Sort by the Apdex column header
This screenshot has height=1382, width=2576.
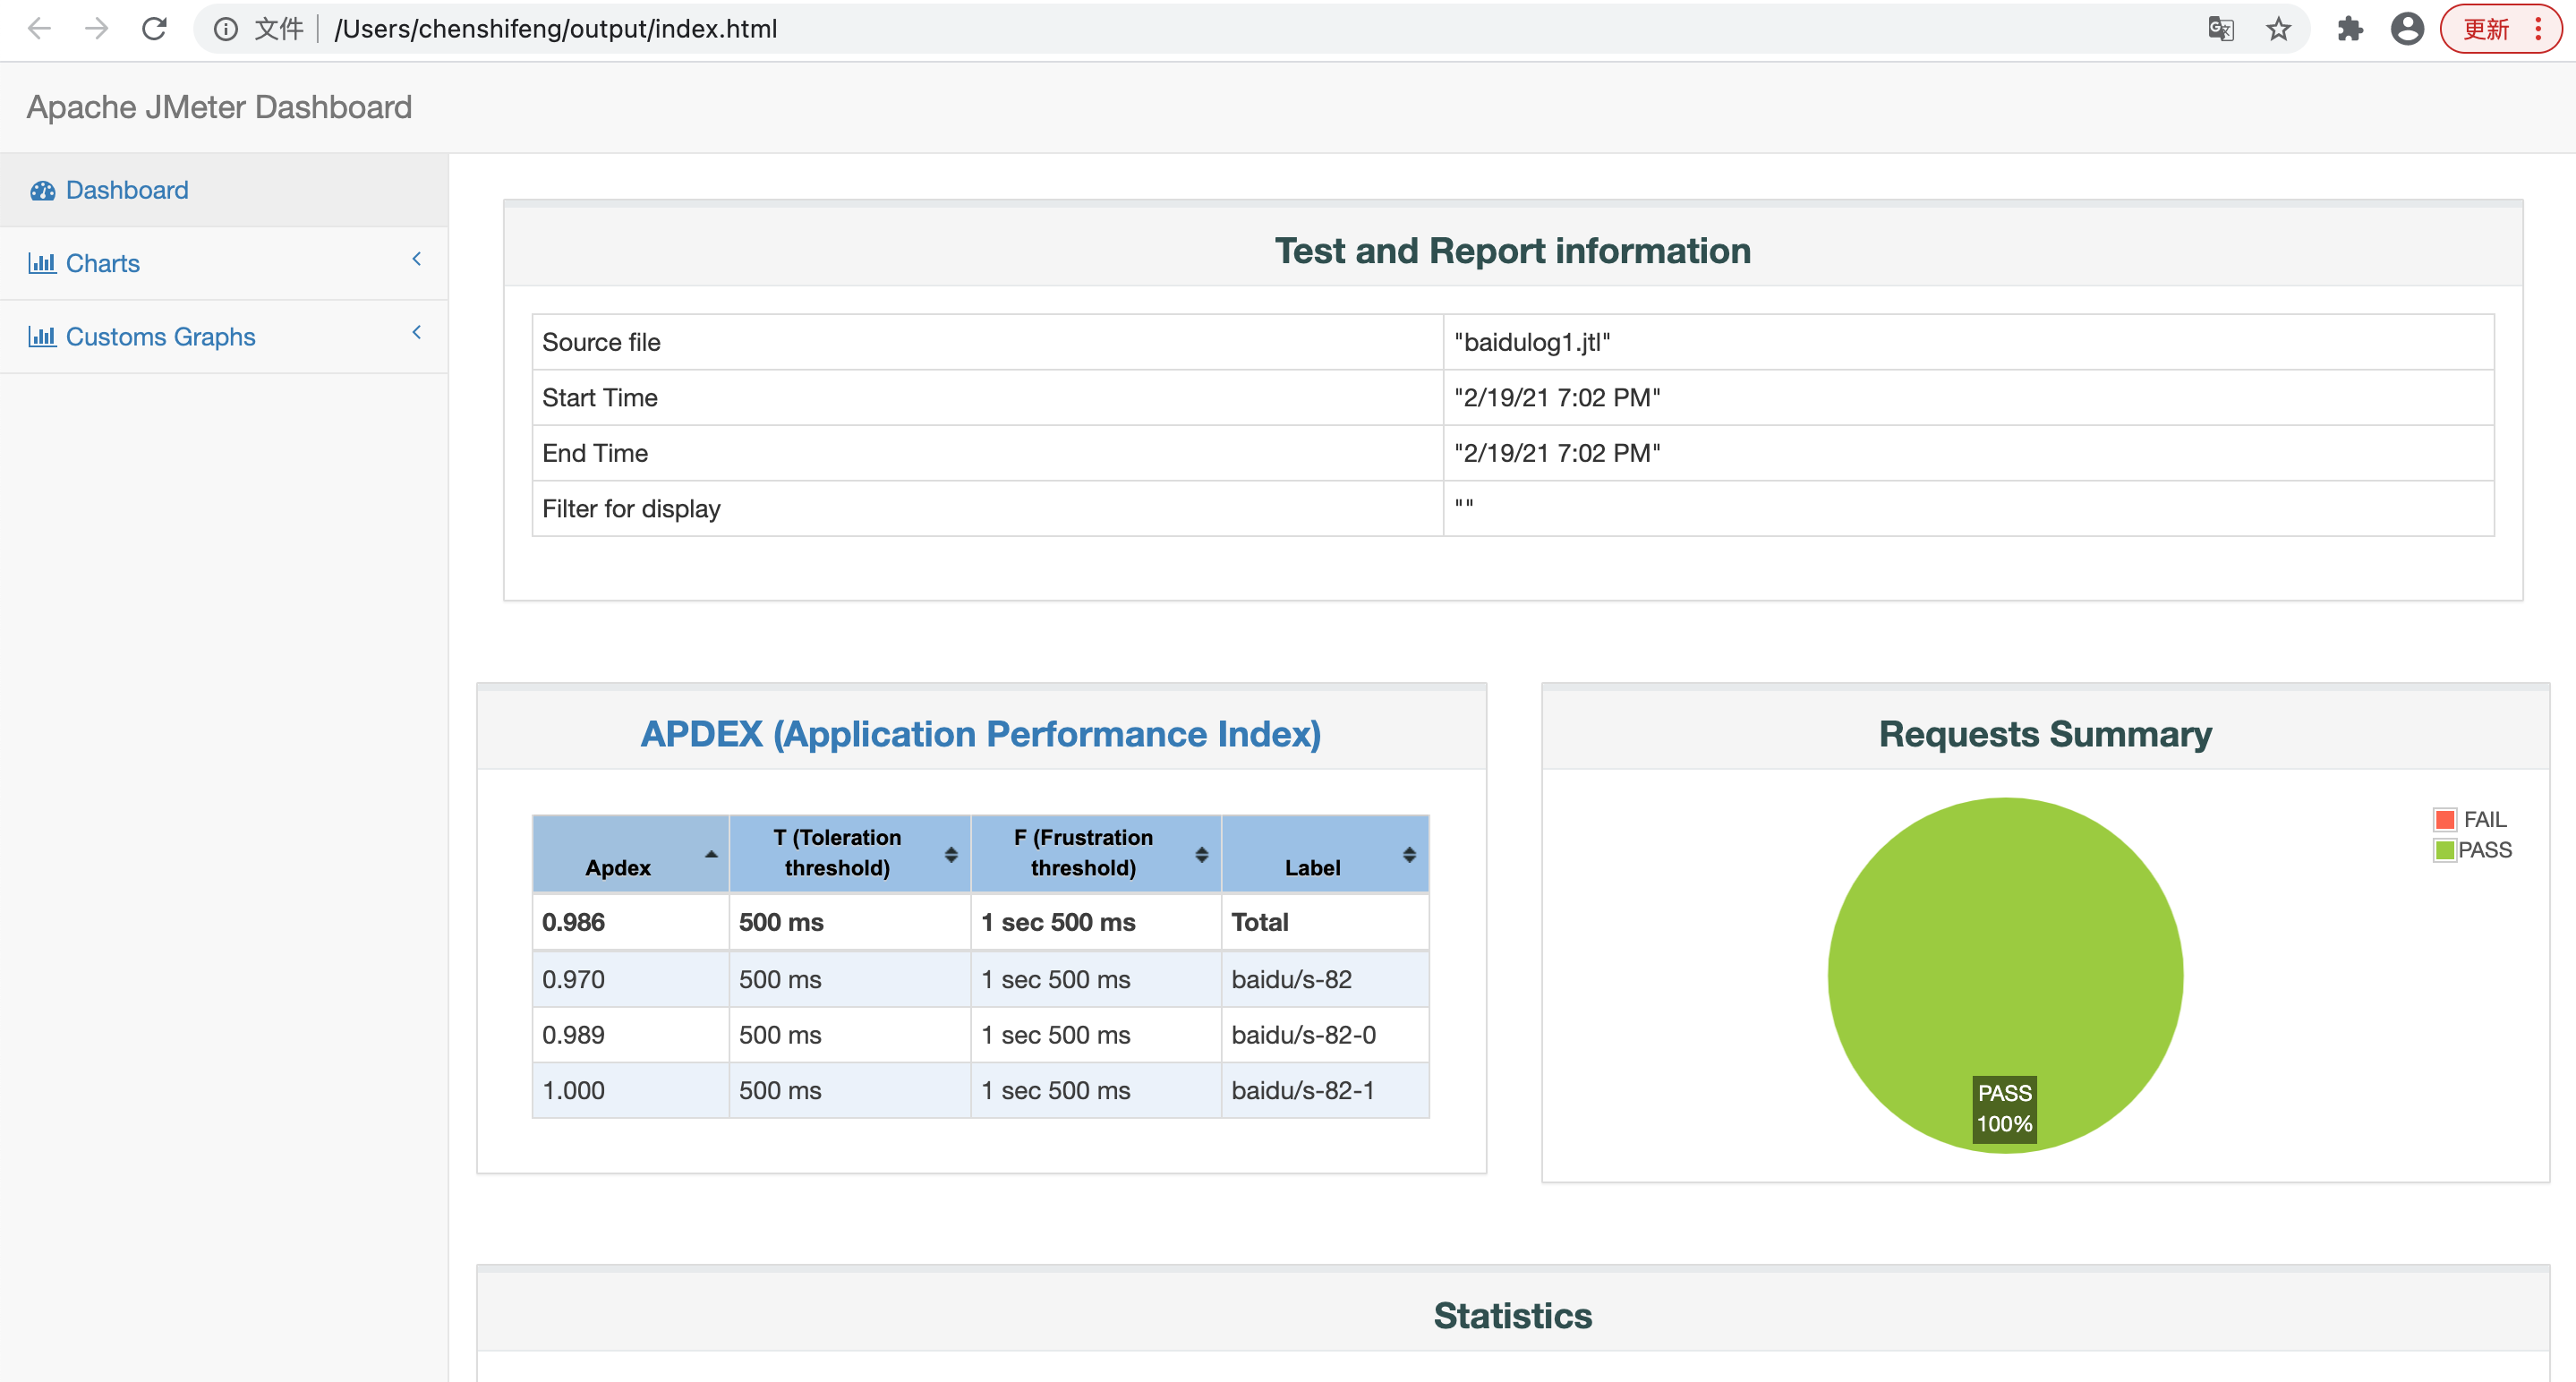coord(631,854)
